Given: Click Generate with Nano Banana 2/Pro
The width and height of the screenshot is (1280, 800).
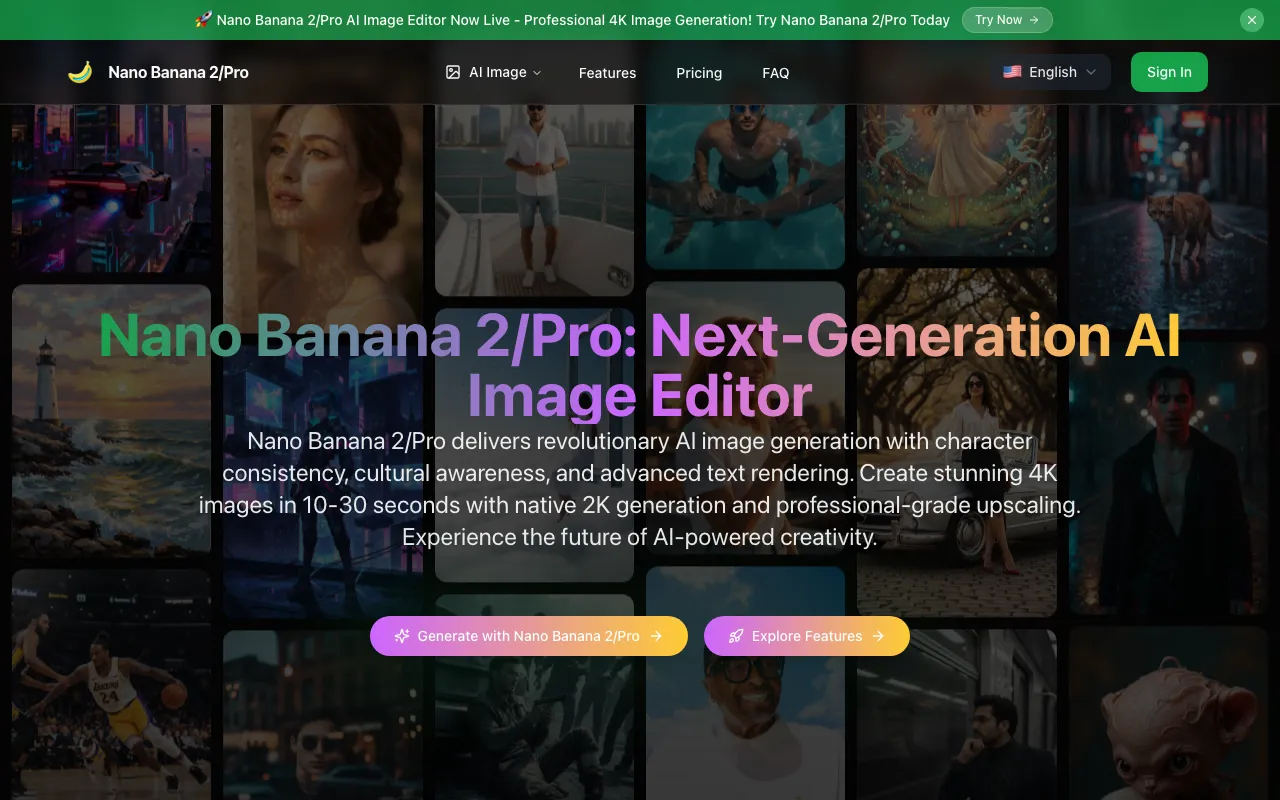Looking at the screenshot, I should [529, 636].
